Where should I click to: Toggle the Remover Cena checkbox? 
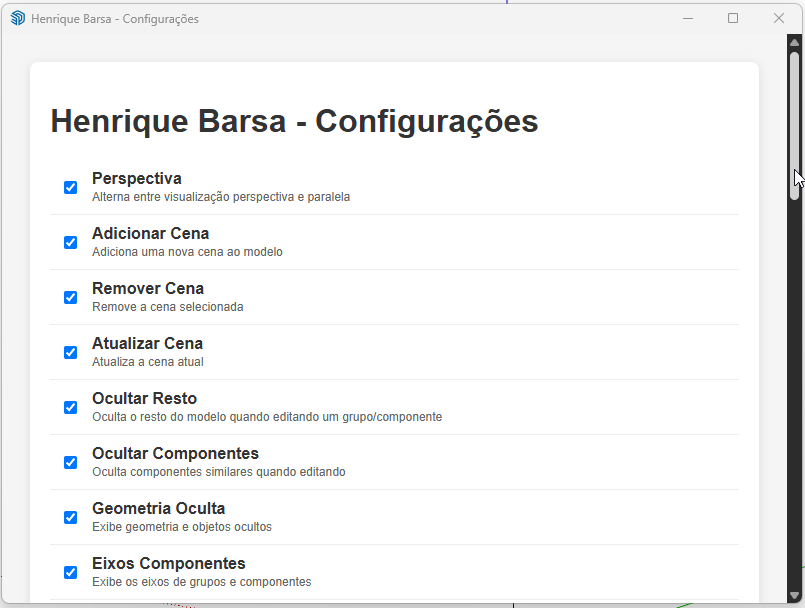tap(71, 297)
